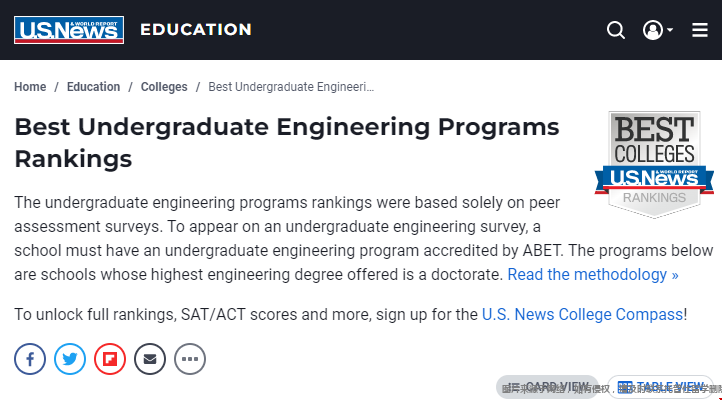Image resolution: width=722 pixels, height=400 pixels.
Task: Open the user account profile icon
Action: pyautogui.click(x=653, y=30)
